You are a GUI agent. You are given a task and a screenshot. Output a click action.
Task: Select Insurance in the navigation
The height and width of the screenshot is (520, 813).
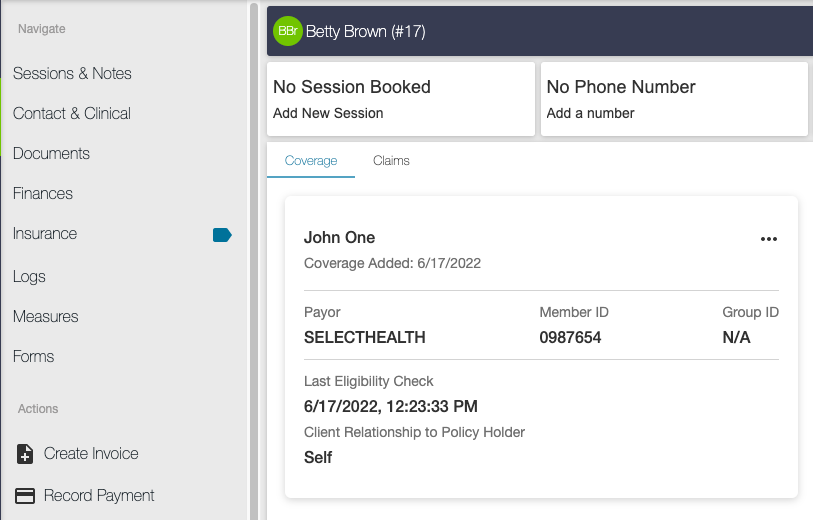[x=45, y=234]
